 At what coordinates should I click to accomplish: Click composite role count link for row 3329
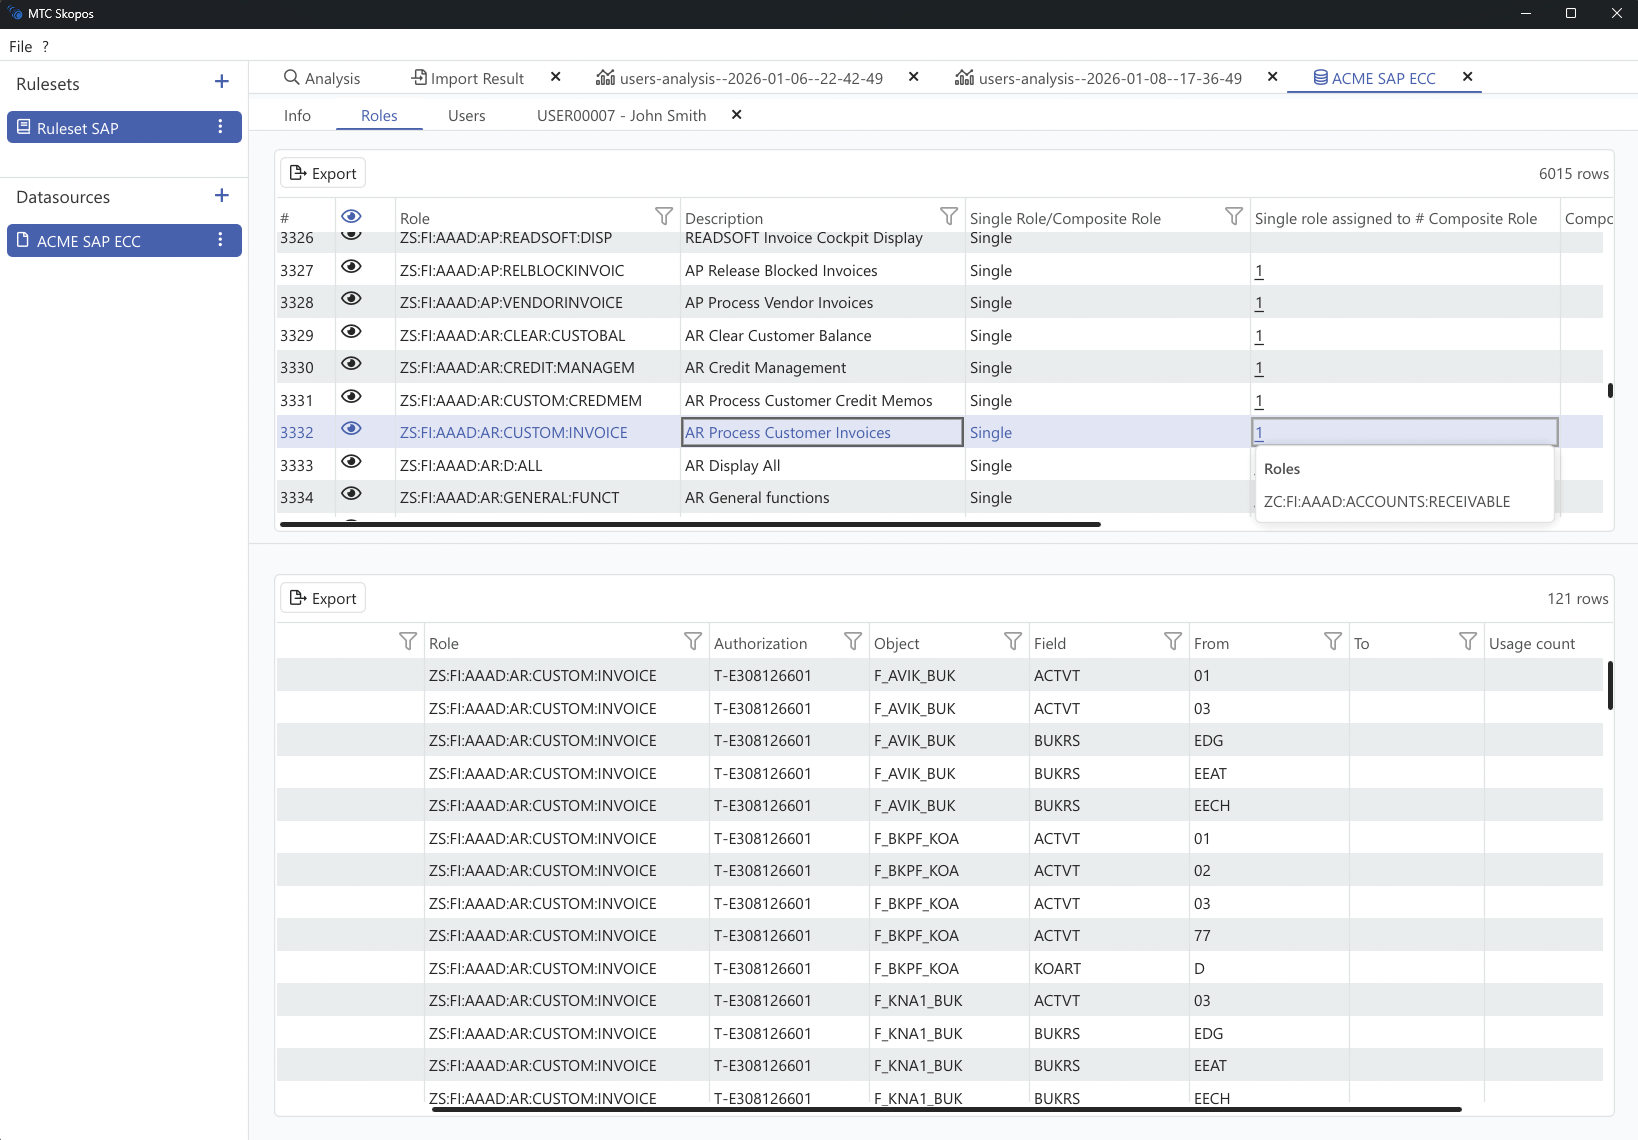[x=1259, y=336]
